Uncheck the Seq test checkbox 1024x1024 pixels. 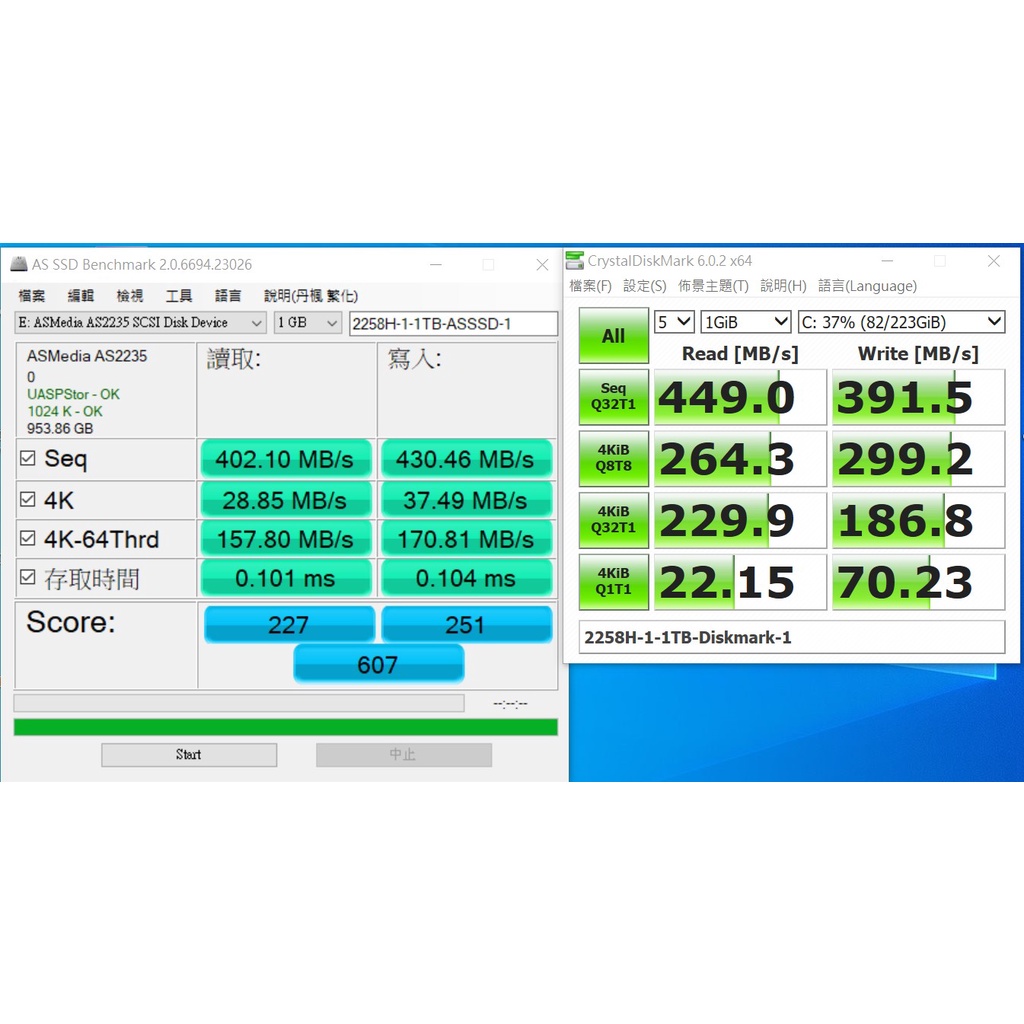(x=28, y=459)
